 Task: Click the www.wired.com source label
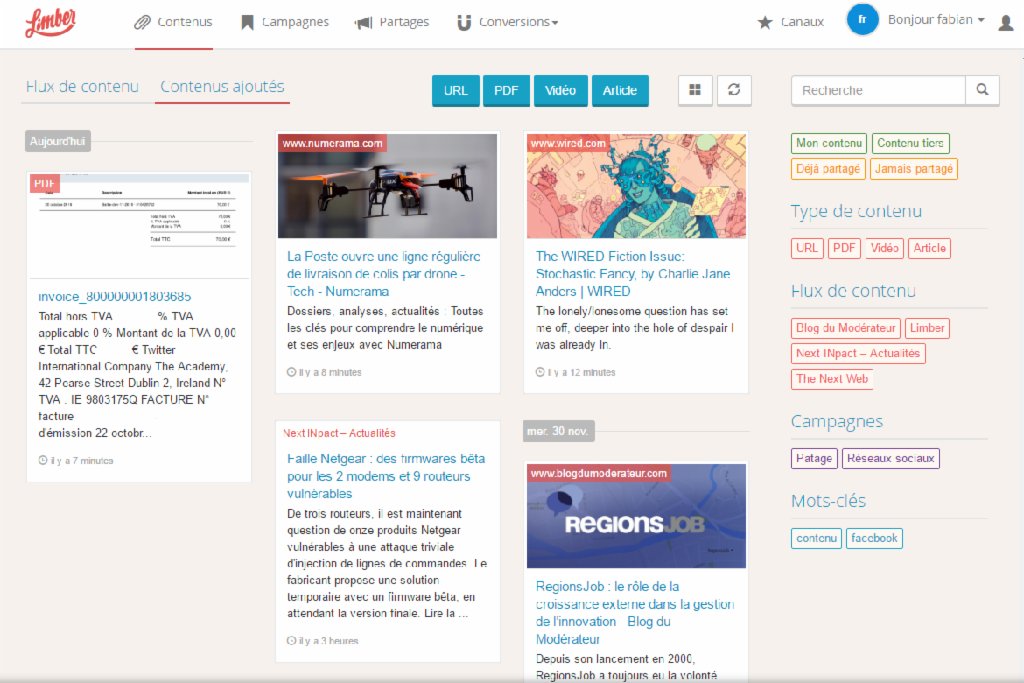(x=568, y=143)
